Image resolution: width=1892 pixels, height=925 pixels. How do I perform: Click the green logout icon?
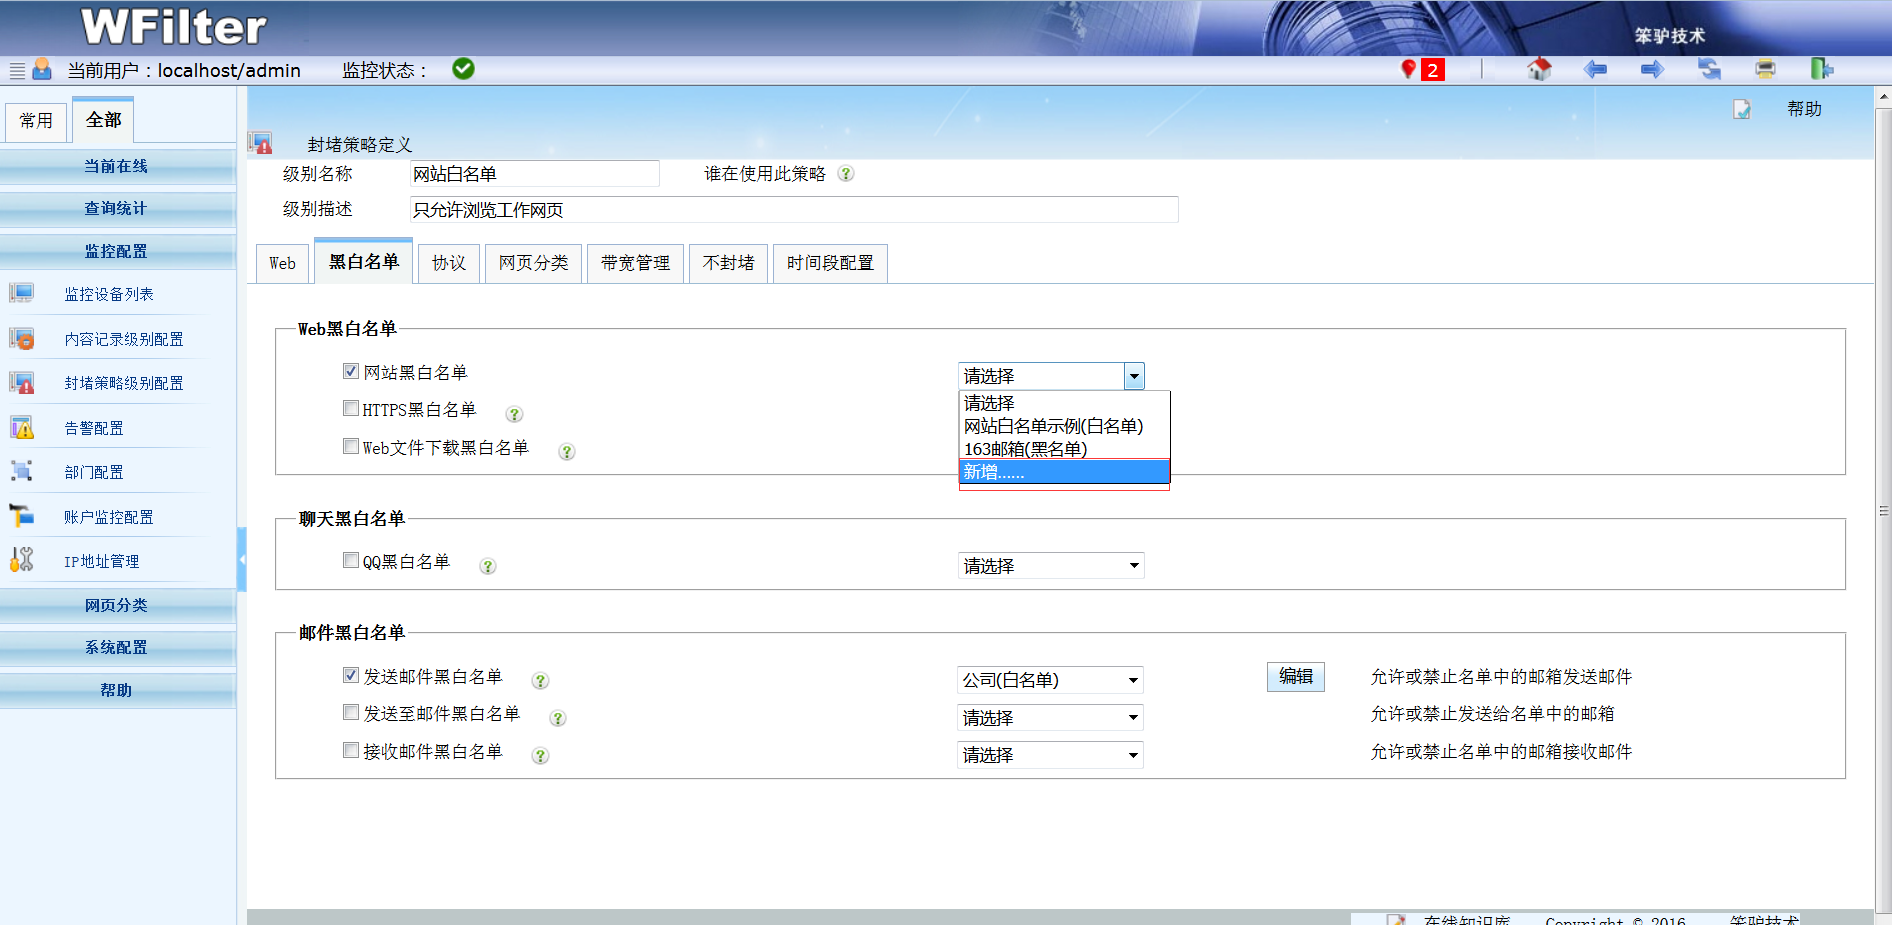click(1821, 69)
